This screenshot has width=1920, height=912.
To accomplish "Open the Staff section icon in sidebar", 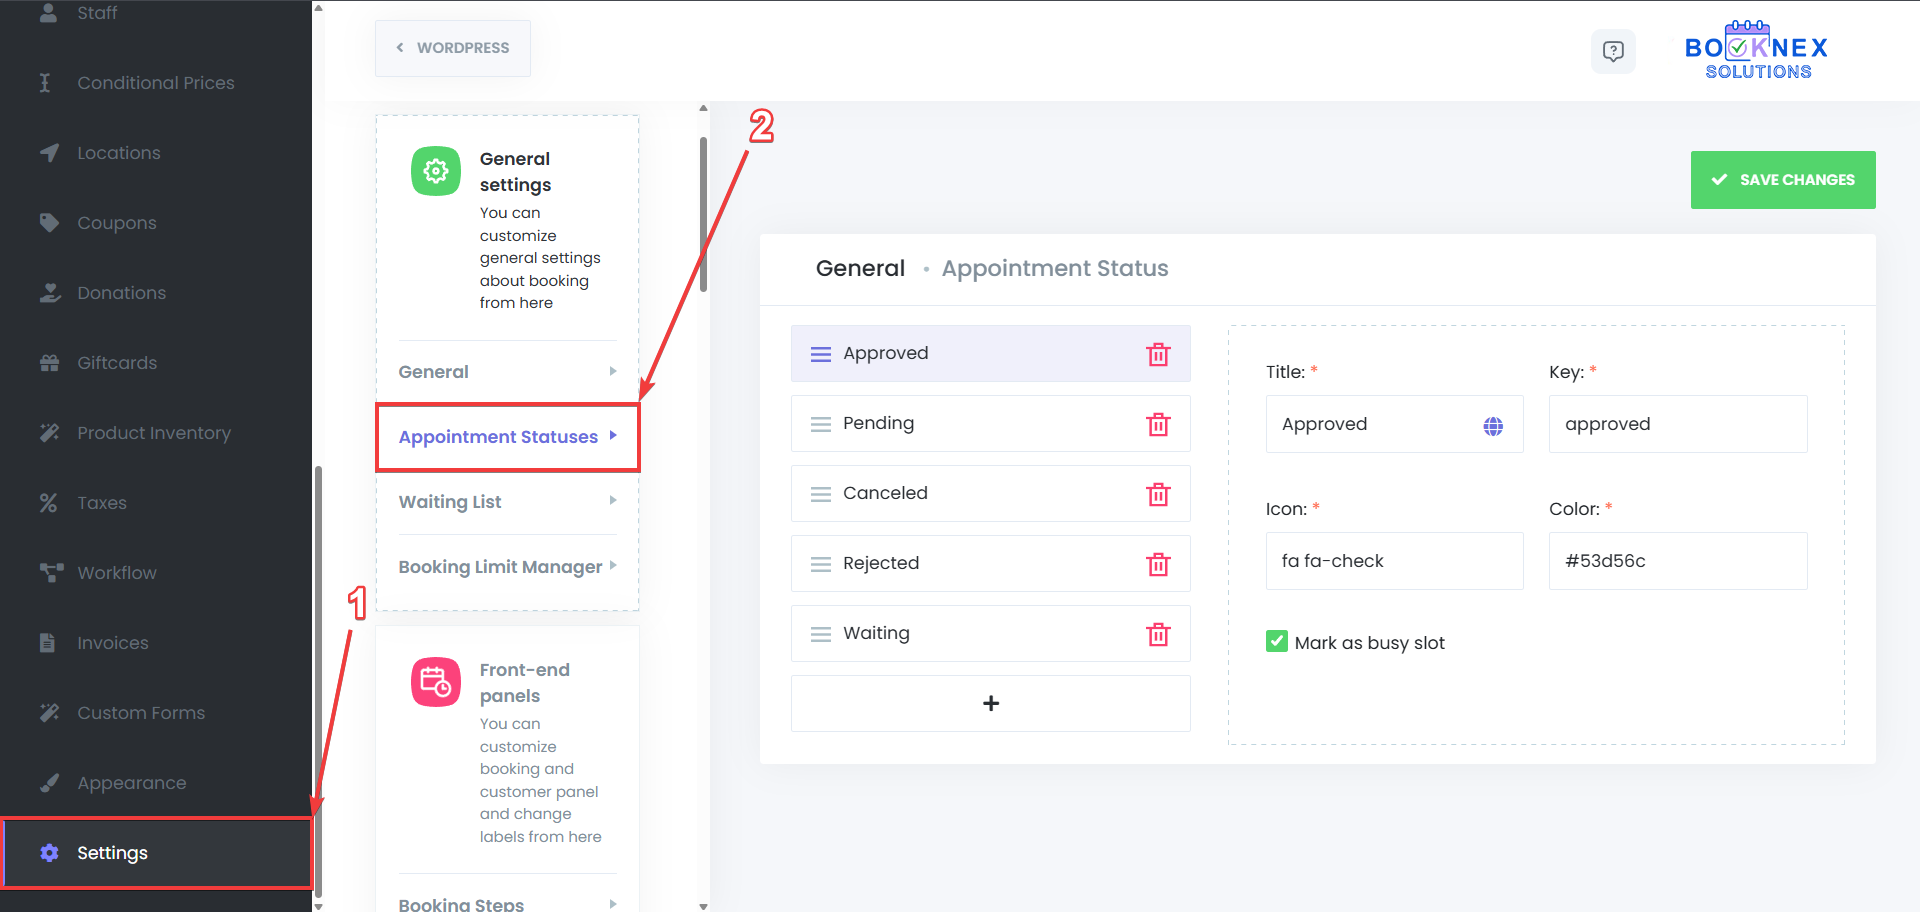I will tap(50, 13).
